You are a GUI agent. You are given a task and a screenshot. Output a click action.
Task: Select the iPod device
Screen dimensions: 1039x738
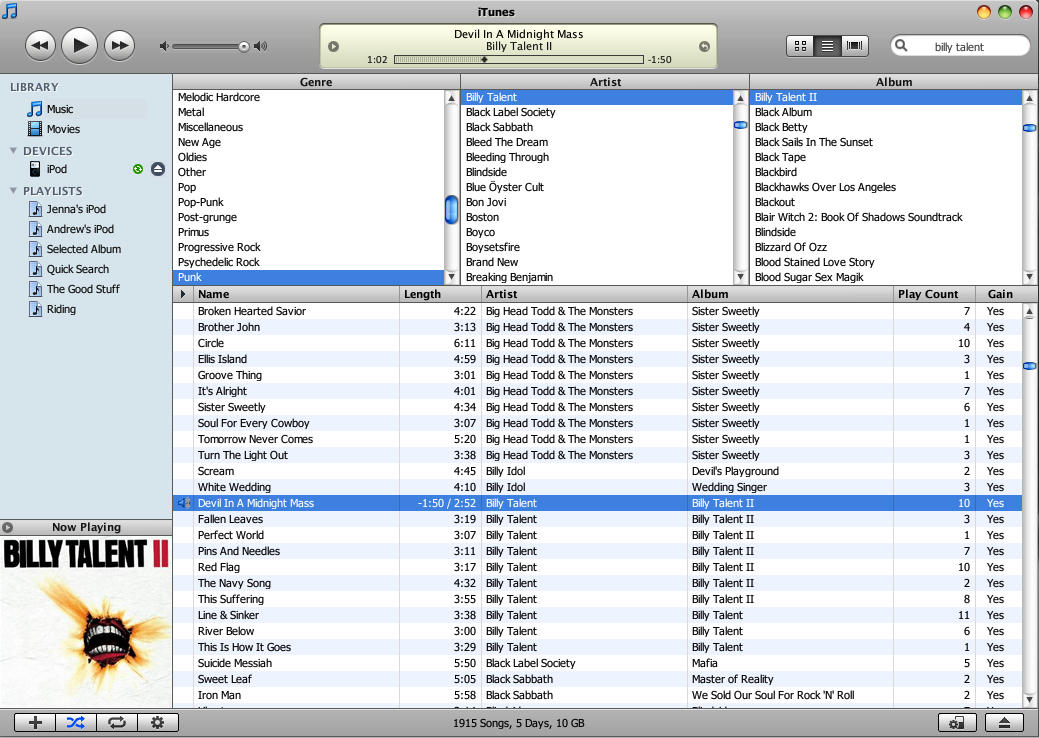tap(56, 169)
